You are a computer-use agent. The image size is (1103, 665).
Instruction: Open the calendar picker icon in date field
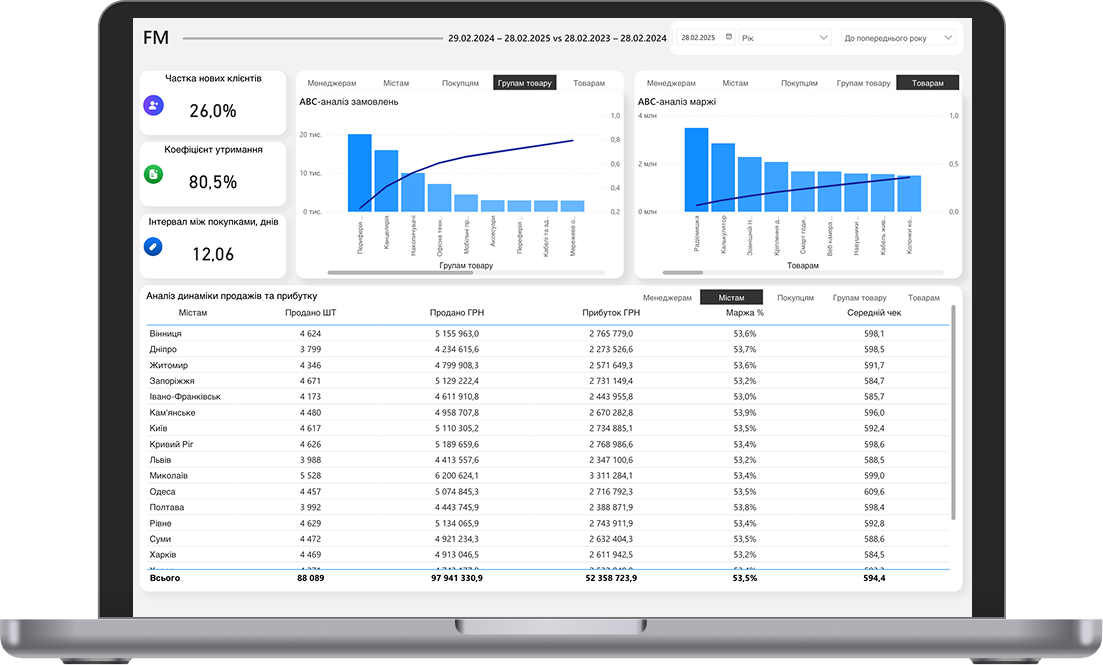tap(728, 37)
